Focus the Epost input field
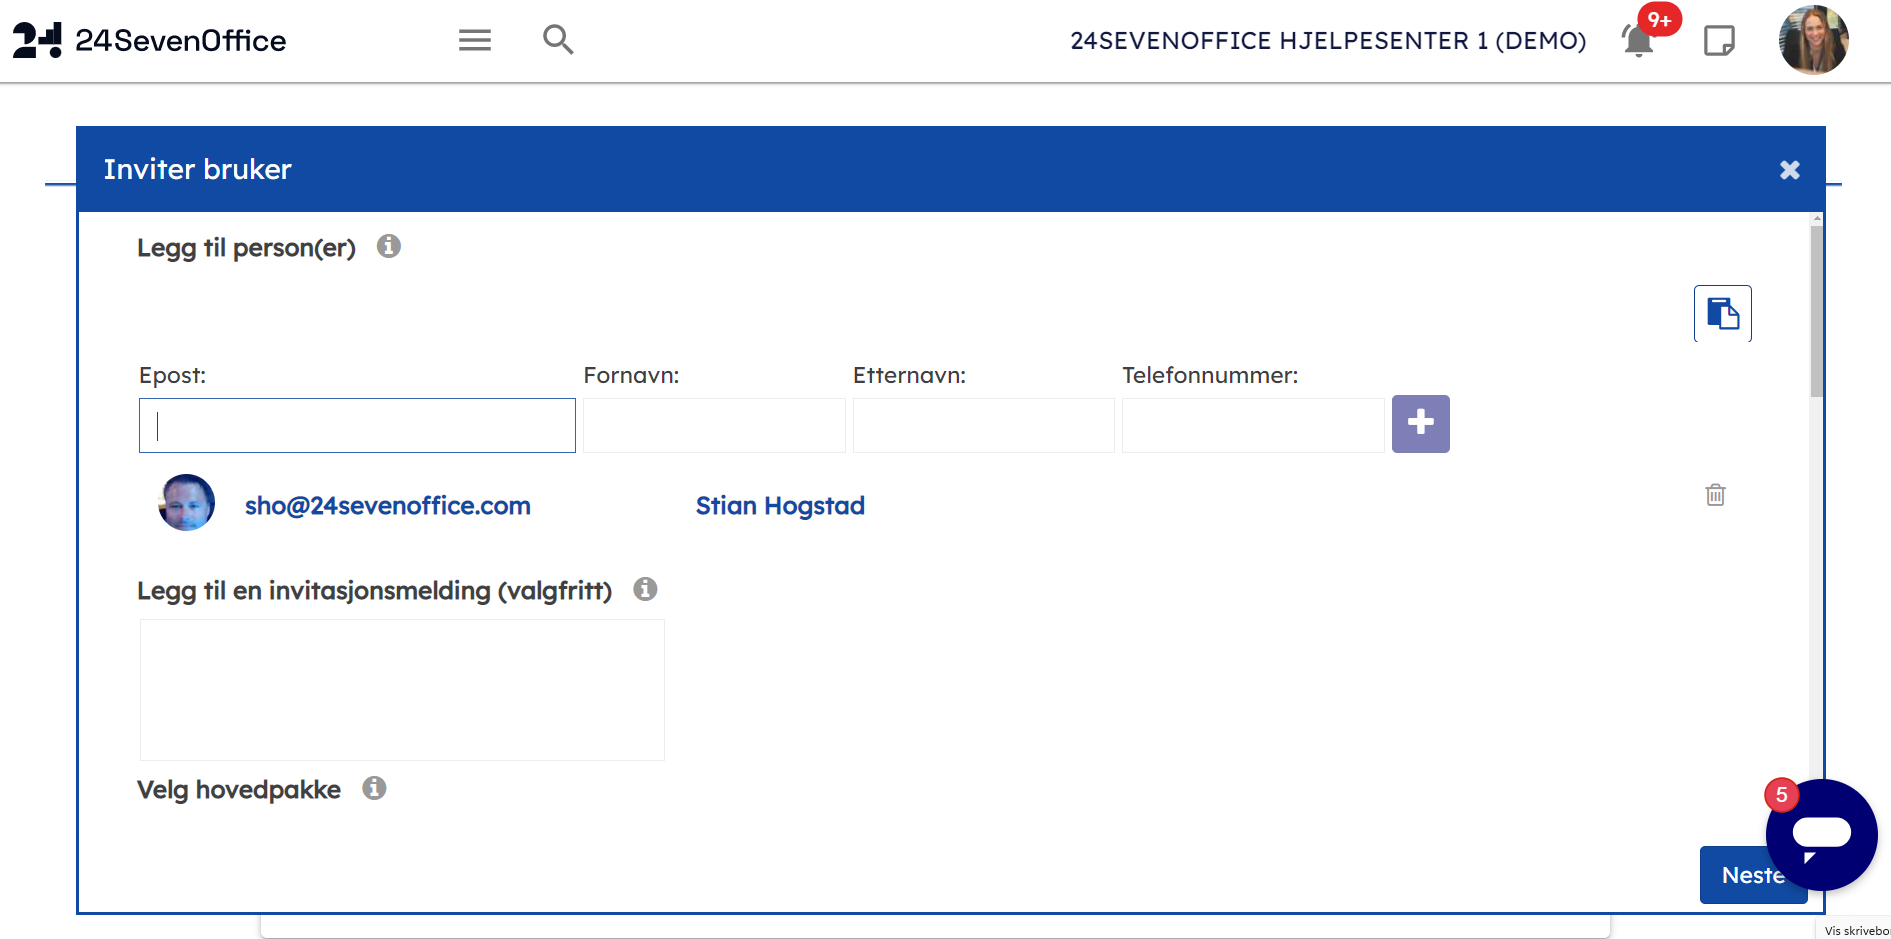This screenshot has height=939, width=1891. click(x=357, y=426)
